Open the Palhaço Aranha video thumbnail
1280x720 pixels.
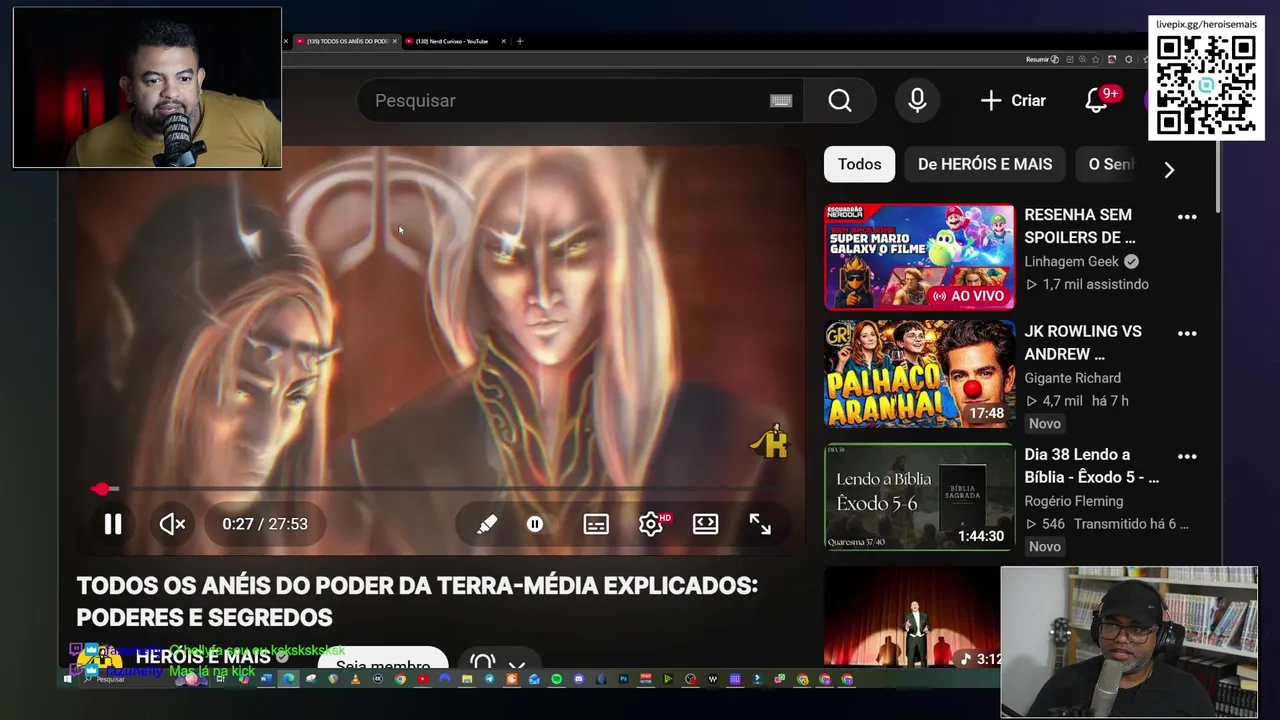[x=919, y=374]
